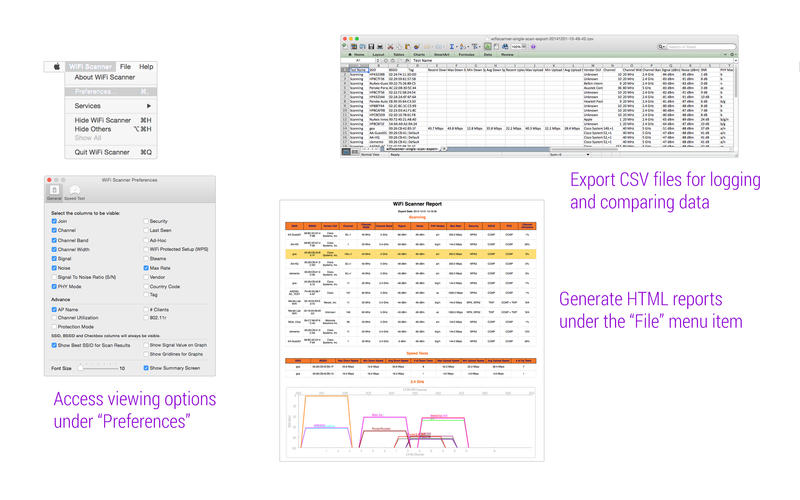Enable the Last Seen column checkbox

pos(146,230)
